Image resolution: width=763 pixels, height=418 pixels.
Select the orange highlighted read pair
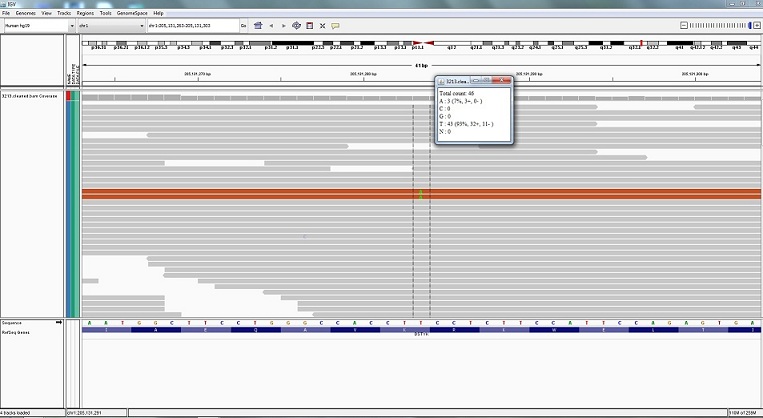421,194
